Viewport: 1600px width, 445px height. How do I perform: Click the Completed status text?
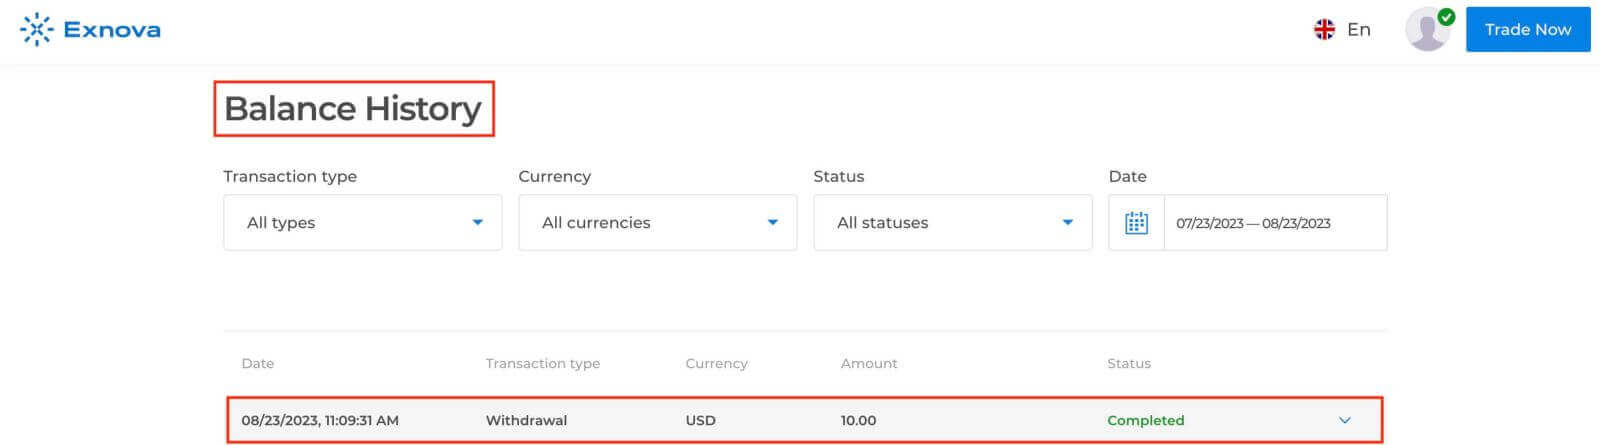[x=1145, y=420]
